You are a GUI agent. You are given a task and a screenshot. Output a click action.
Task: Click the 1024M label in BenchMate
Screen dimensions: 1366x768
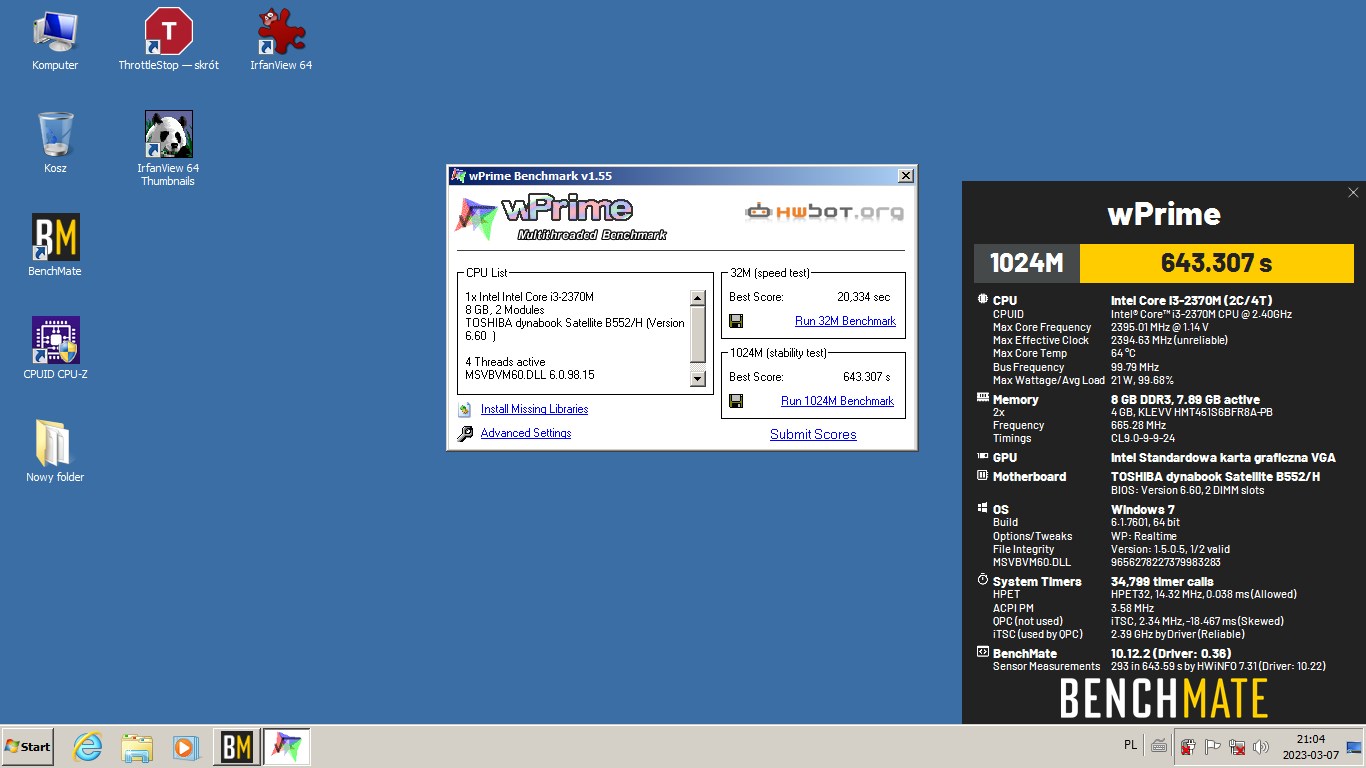point(1026,263)
